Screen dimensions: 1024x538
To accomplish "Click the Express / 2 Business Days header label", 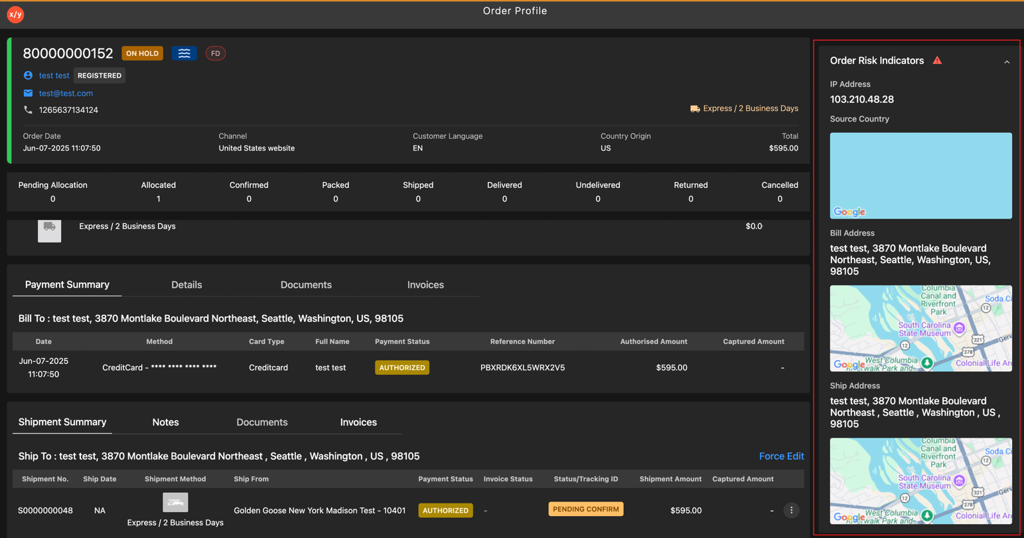I will pos(750,108).
